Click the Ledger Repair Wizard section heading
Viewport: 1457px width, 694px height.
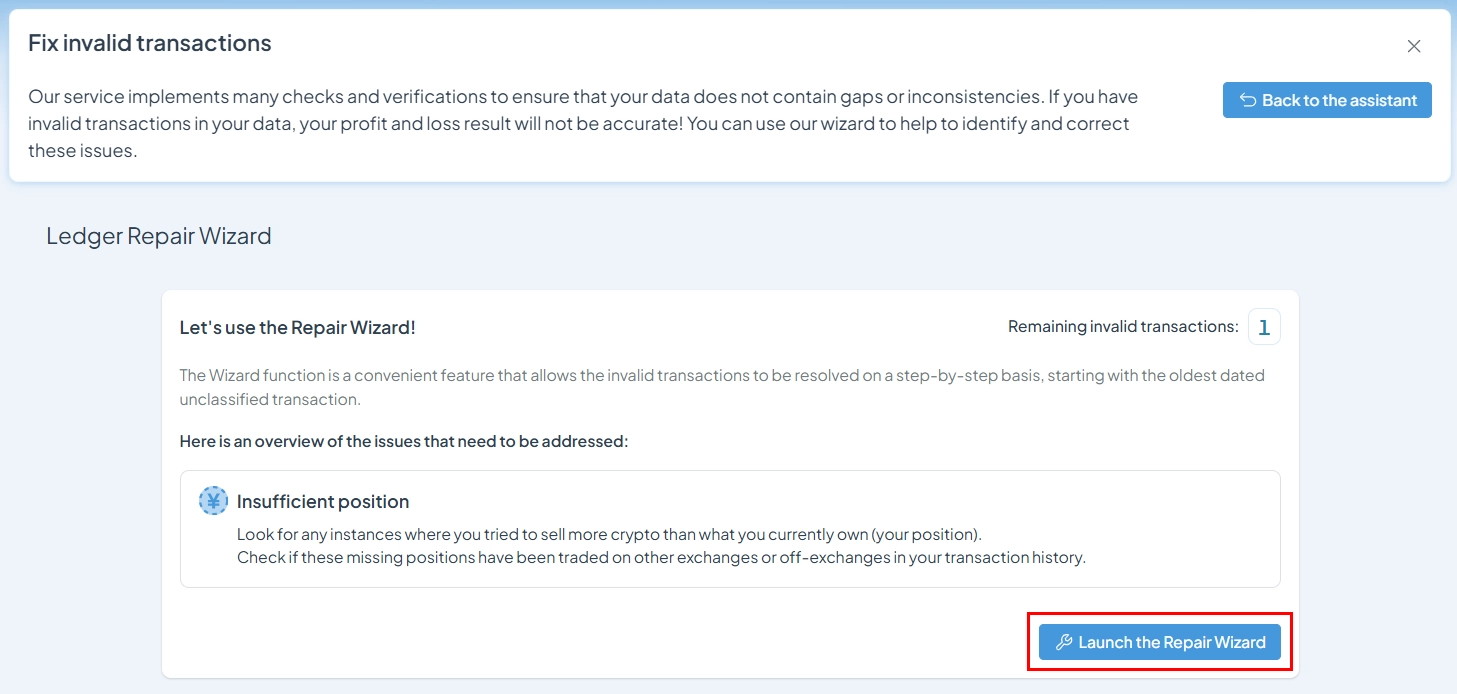click(x=159, y=236)
